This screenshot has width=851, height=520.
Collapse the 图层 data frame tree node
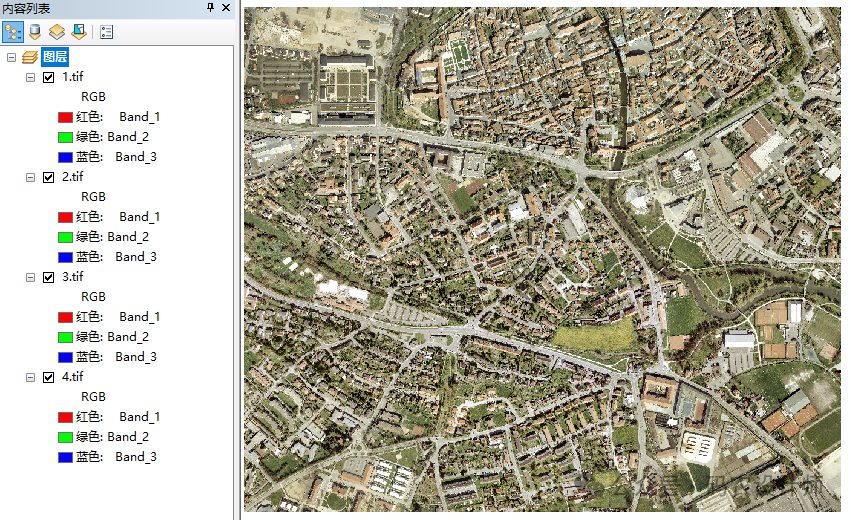(11, 57)
